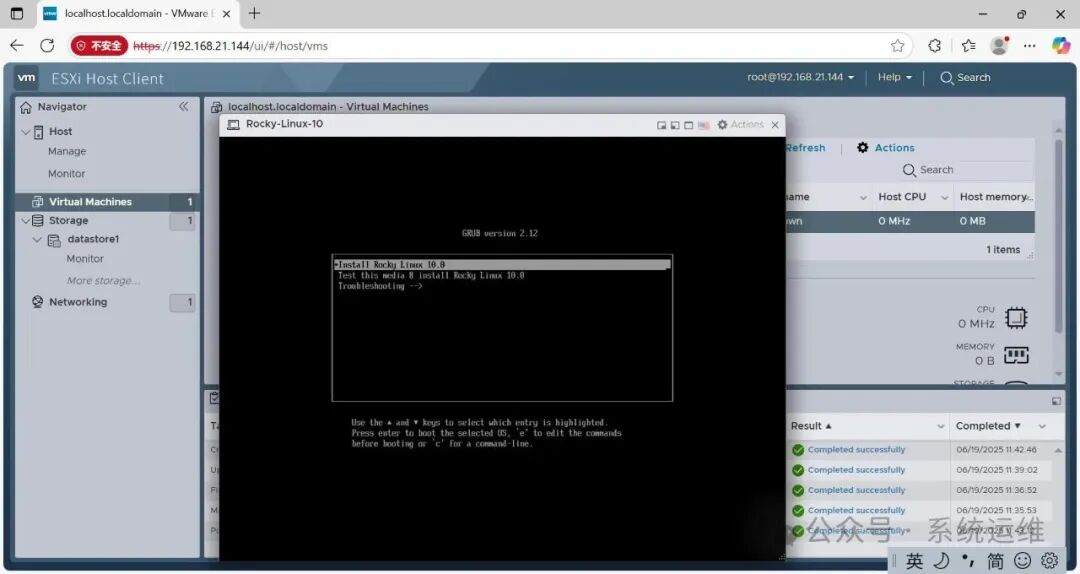The image size is (1080, 574).
Task: Click the console full-window icon
Action: [689, 125]
